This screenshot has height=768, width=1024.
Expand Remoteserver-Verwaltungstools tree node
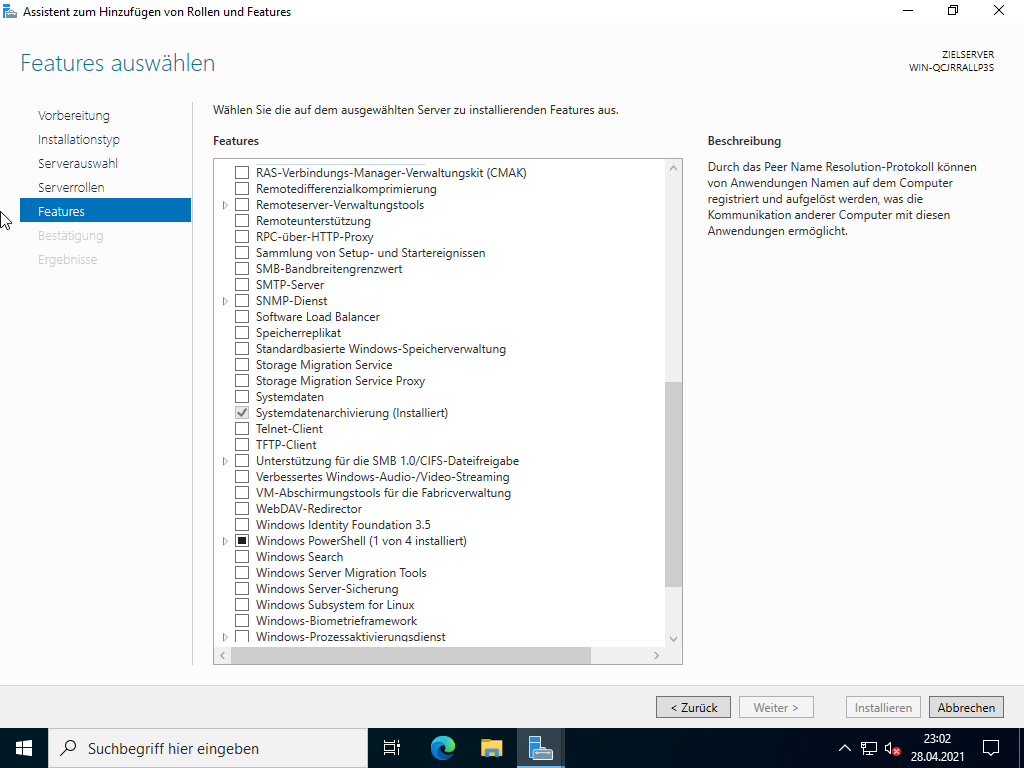[225, 205]
